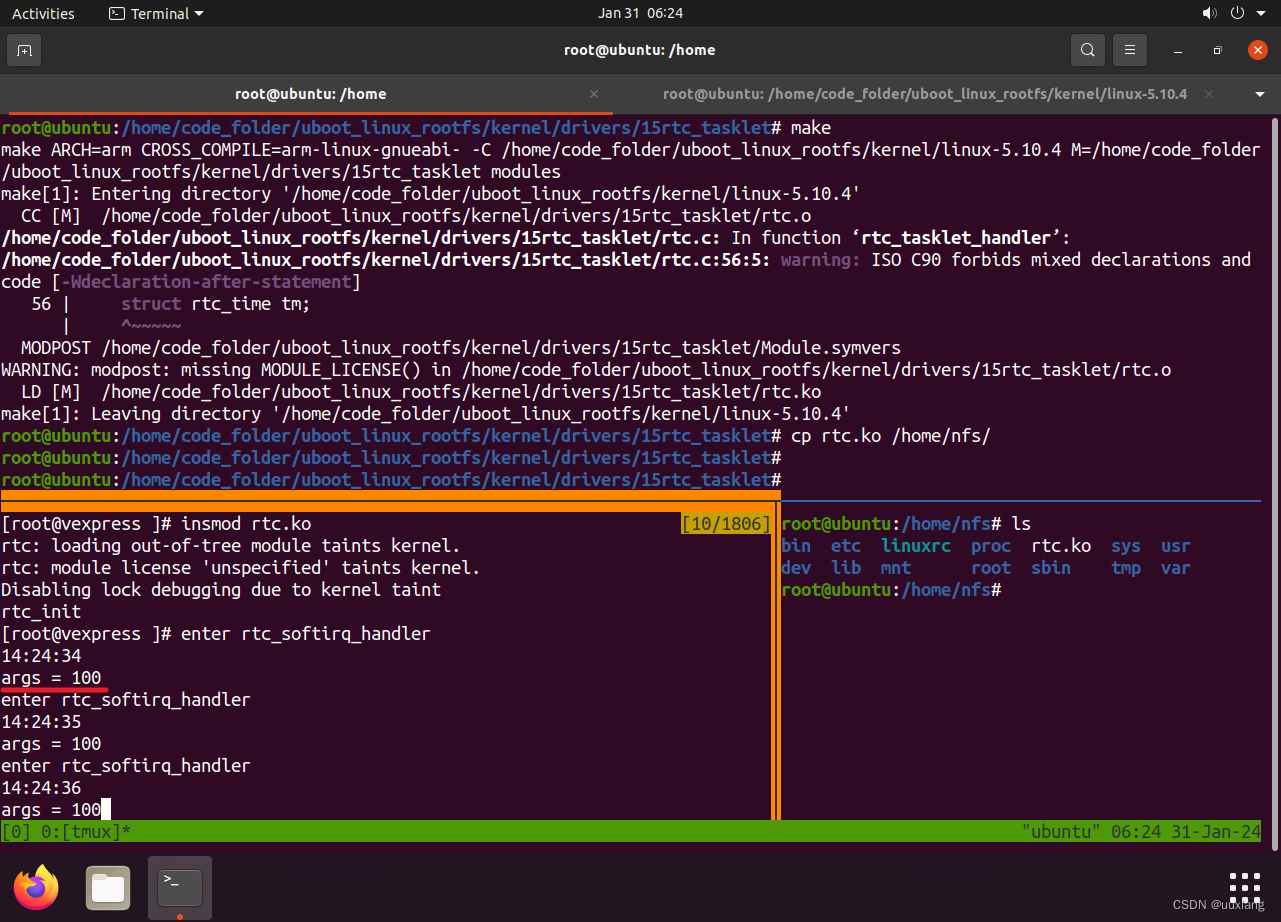1281x922 pixels.
Task: Click 'rtc_init' output line
Action: [x=41, y=612]
